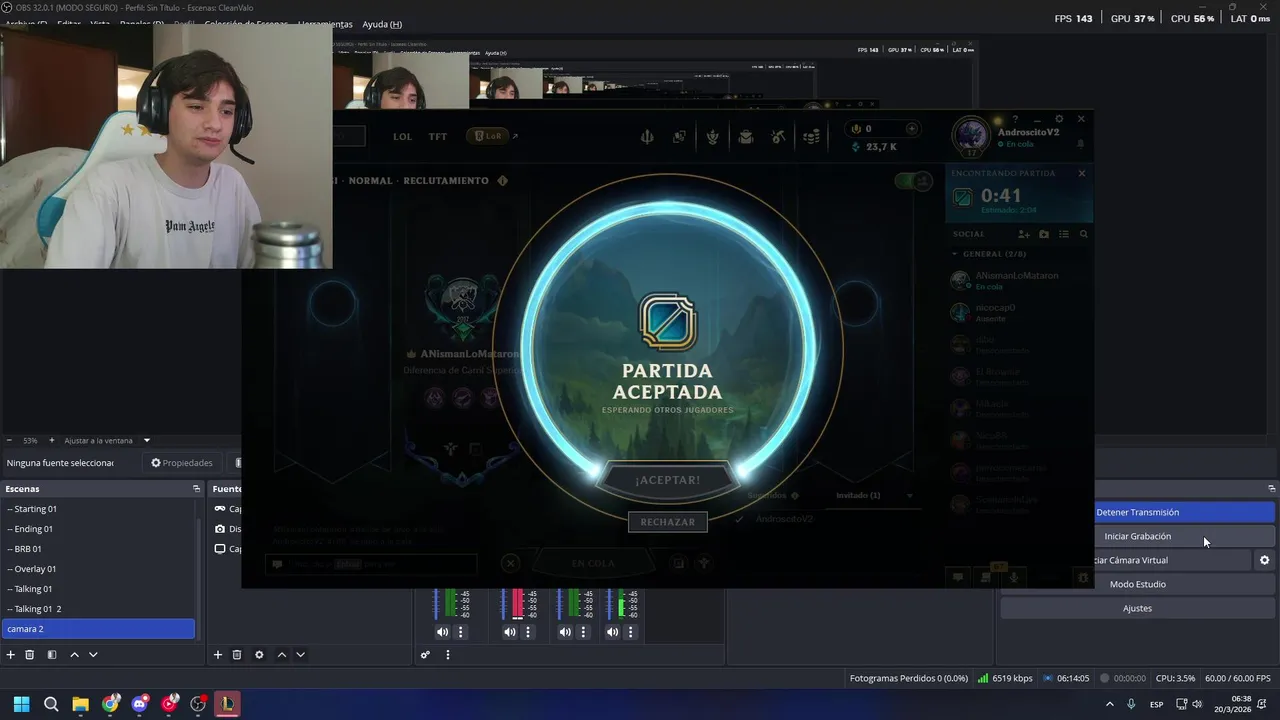Switch to TFT tab in League client
Screen dimensions: 1280x720
(x=438, y=137)
